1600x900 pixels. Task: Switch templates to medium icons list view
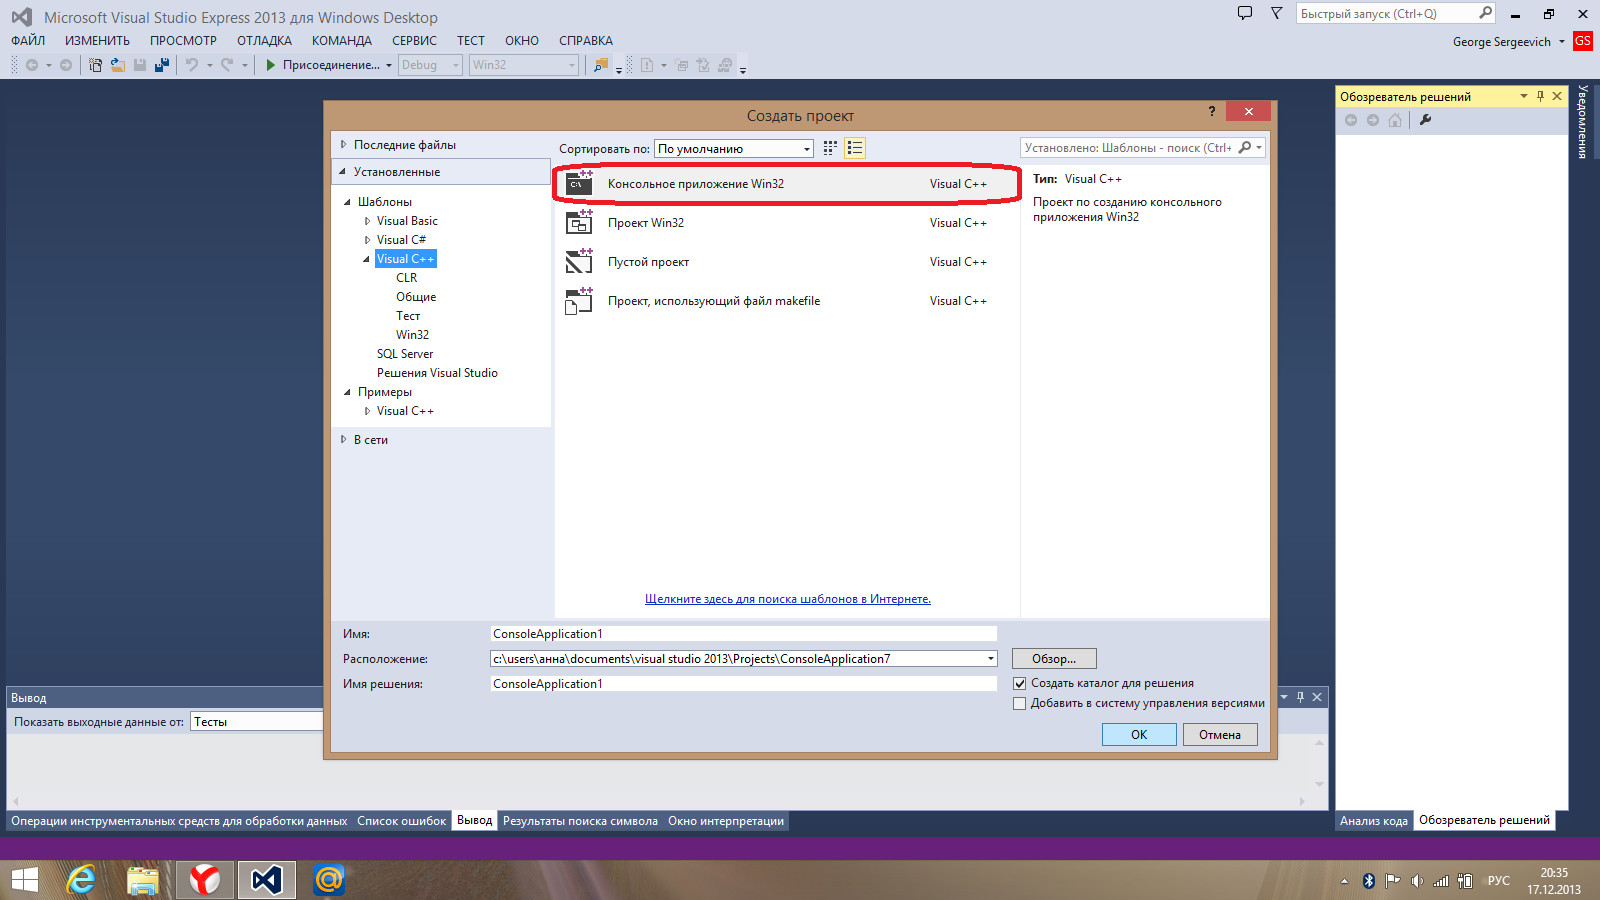pyautogui.click(x=855, y=148)
